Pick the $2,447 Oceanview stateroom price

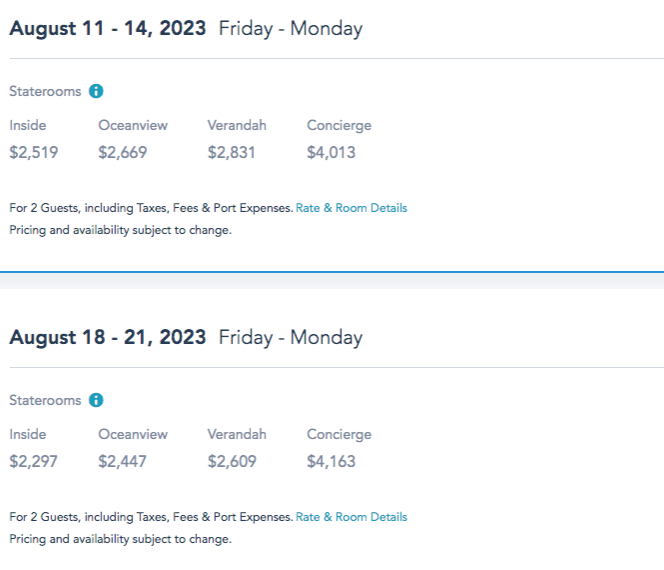coord(123,462)
